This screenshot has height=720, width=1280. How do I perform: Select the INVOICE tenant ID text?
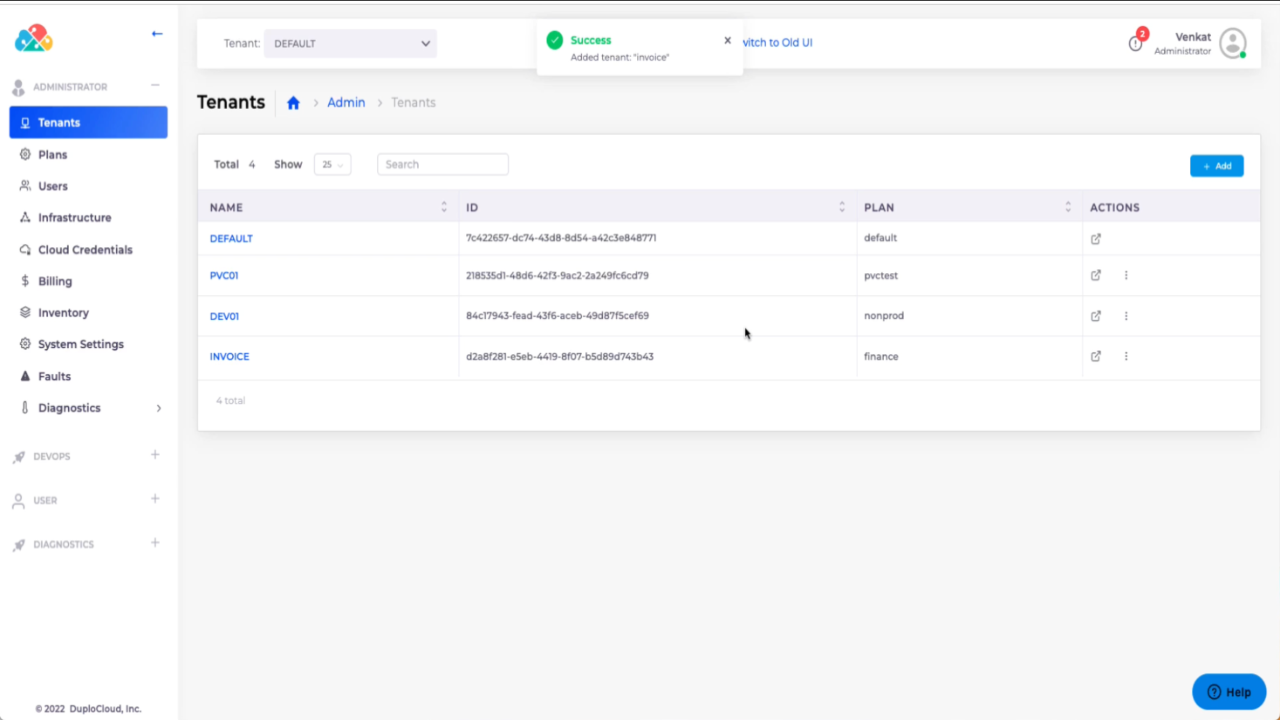[559, 356]
